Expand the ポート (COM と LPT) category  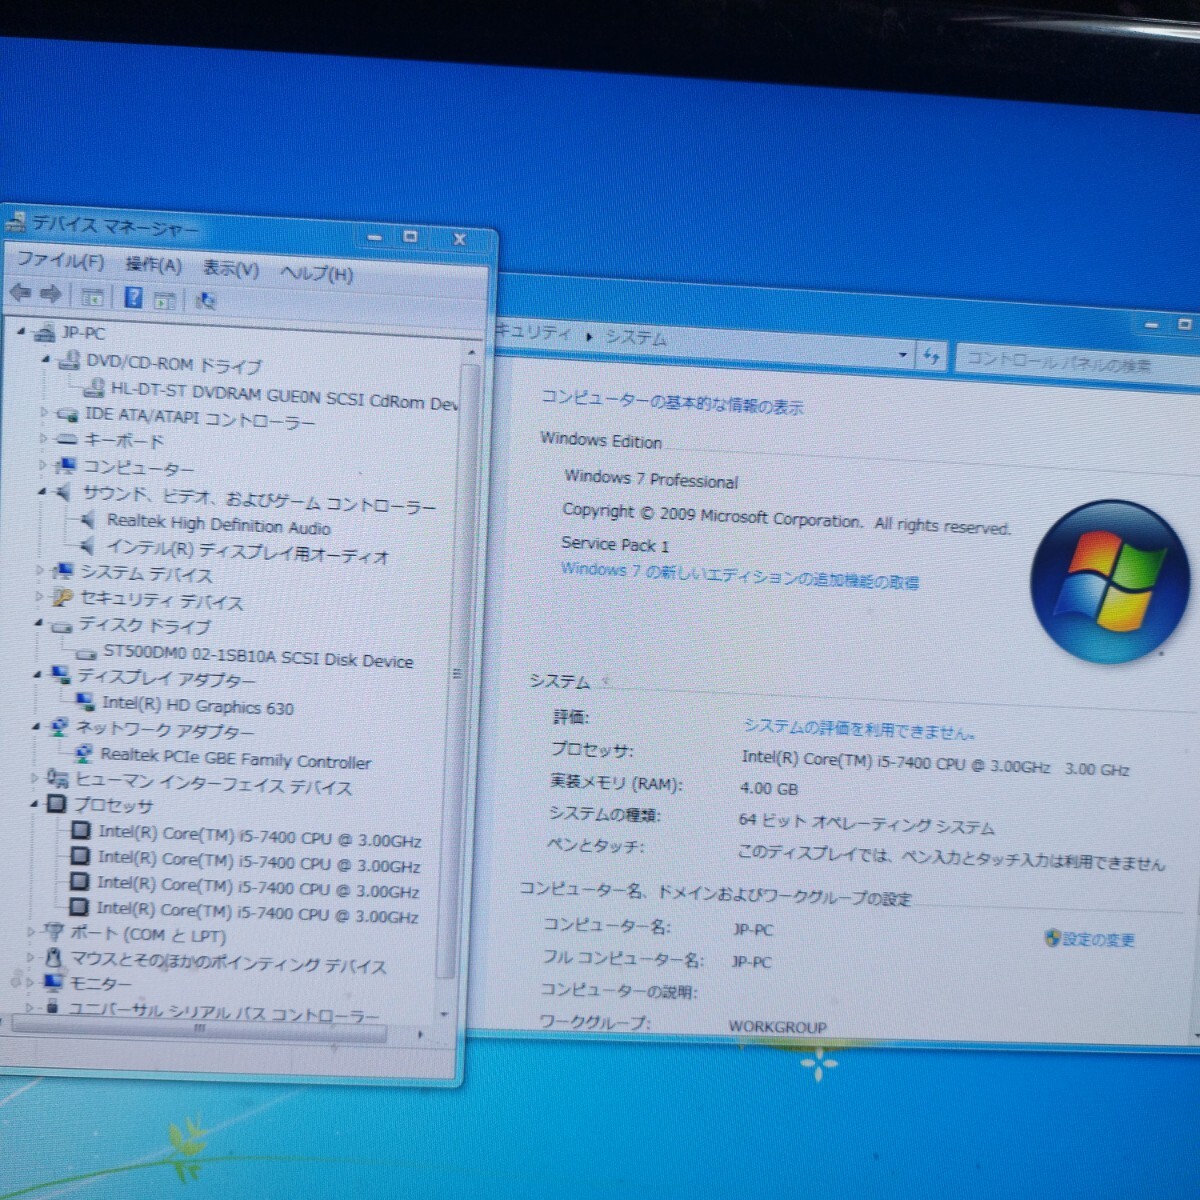[32, 931]
